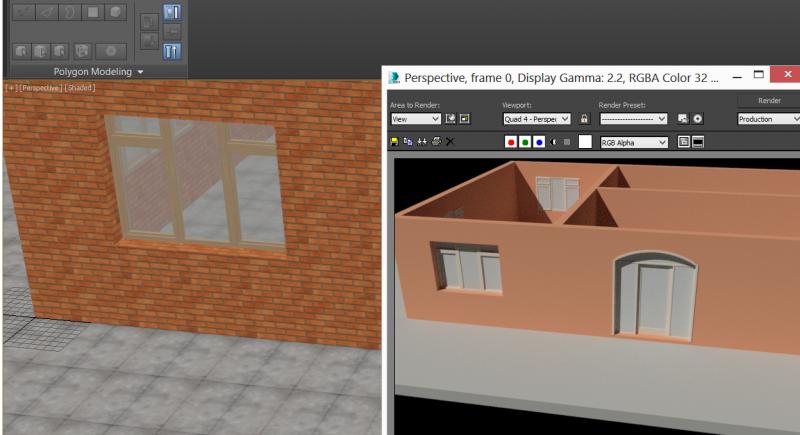Click the rendered house image
The height and width of the screenshot is (435, 800).
[597, 296]
